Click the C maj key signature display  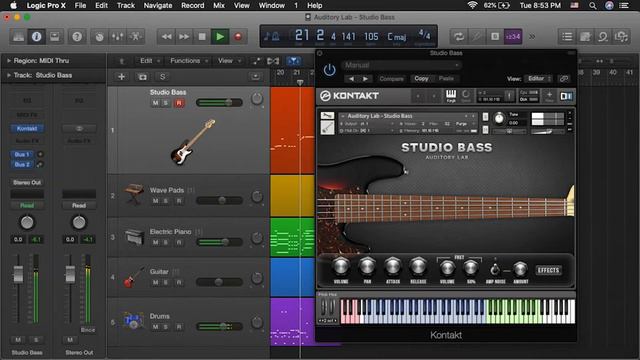[396, 37]
